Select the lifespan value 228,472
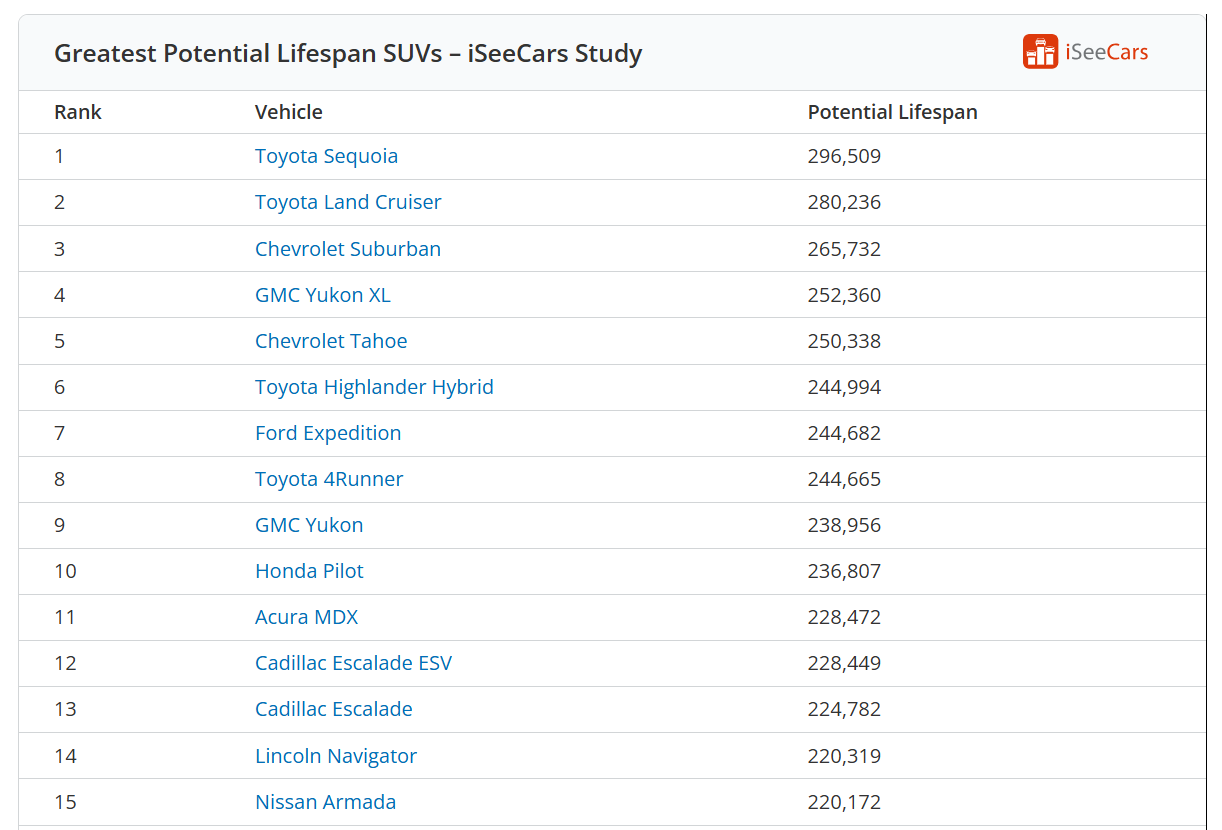Screen dimensions: 1222x830 [844, 617]
